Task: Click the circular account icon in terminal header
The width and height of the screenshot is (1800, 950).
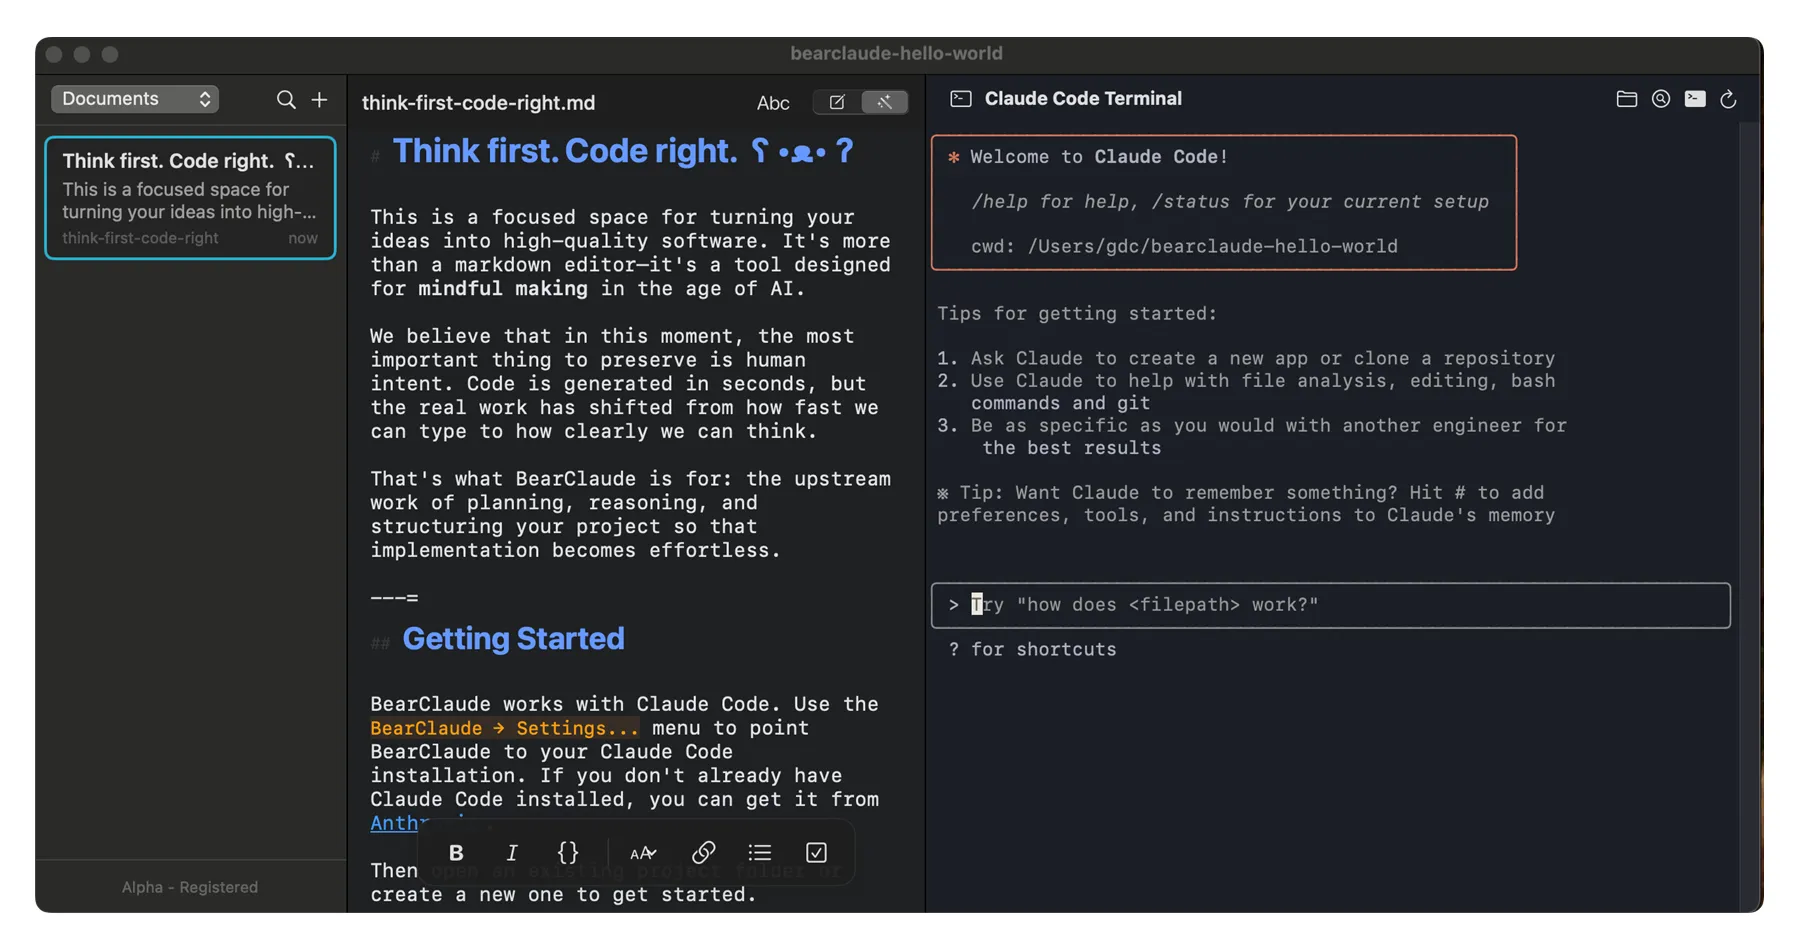Action: point(1660,99)
